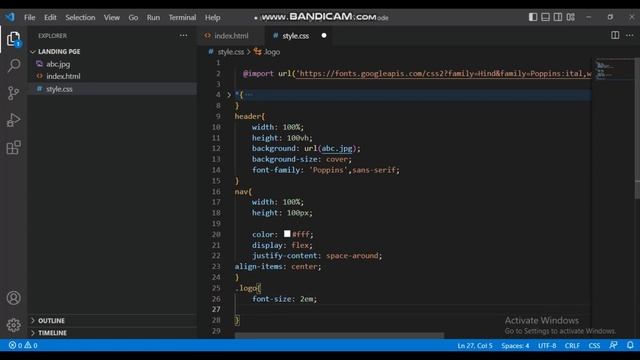The height and width of the screenshot is (360, 640).
Task: Change encoding via UTF-8 status item
Action: pyautogui.click(x=547, y=345)
